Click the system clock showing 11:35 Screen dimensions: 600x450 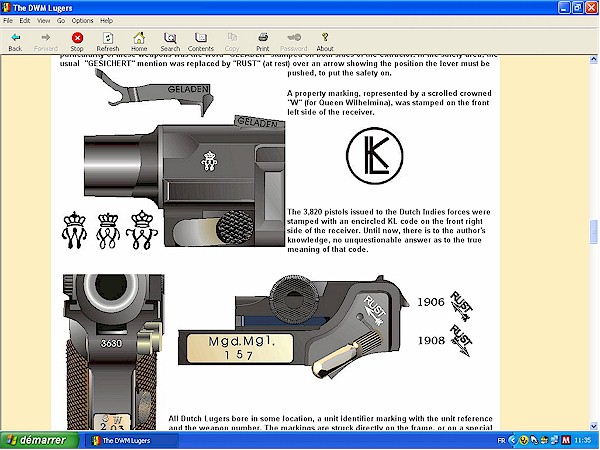tap(583, 441)
